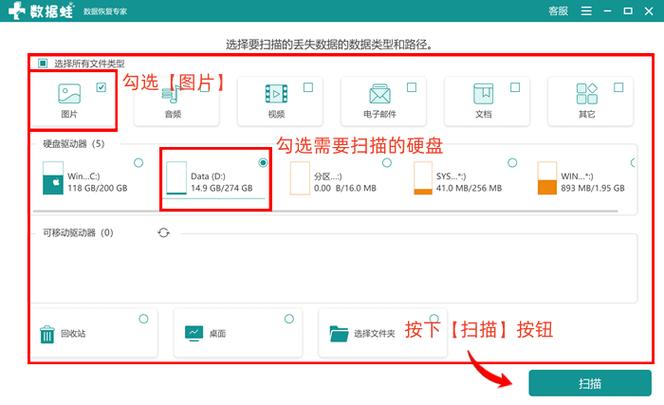The height and width of the screenshot is (405, 664).
Task: Click the 选择文件夹 folder icon
Action: coord(339,334)
